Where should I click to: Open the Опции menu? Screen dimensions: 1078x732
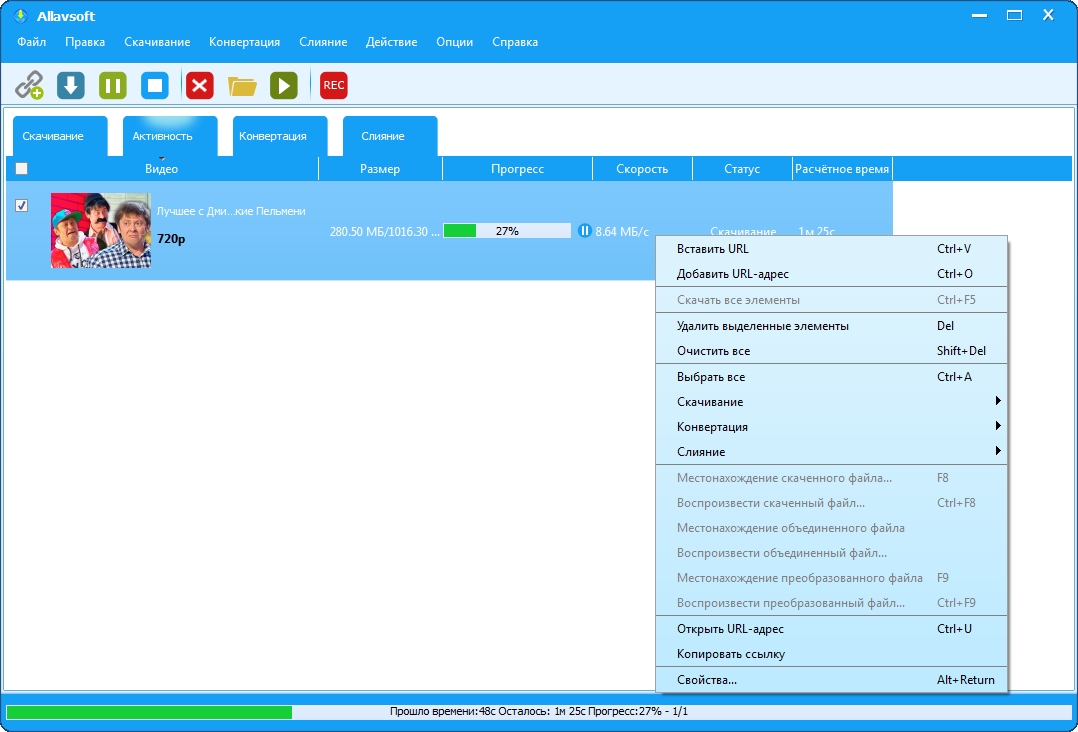click(x=455, y=42)
